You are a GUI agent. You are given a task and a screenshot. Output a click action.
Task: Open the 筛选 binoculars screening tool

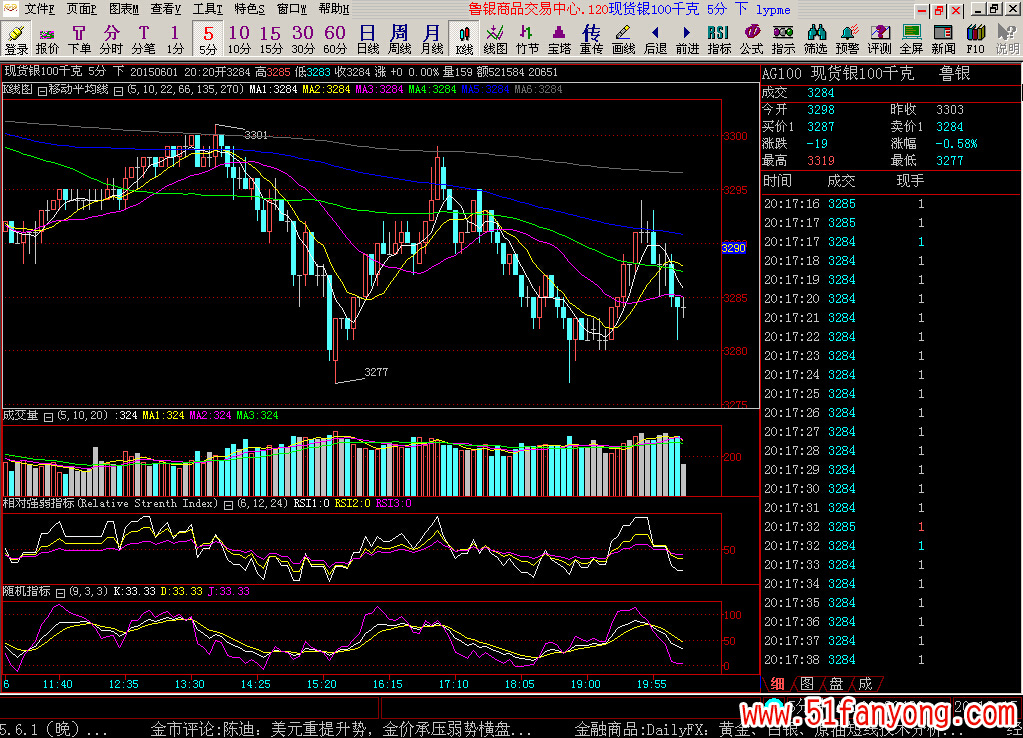pos(816,39)
